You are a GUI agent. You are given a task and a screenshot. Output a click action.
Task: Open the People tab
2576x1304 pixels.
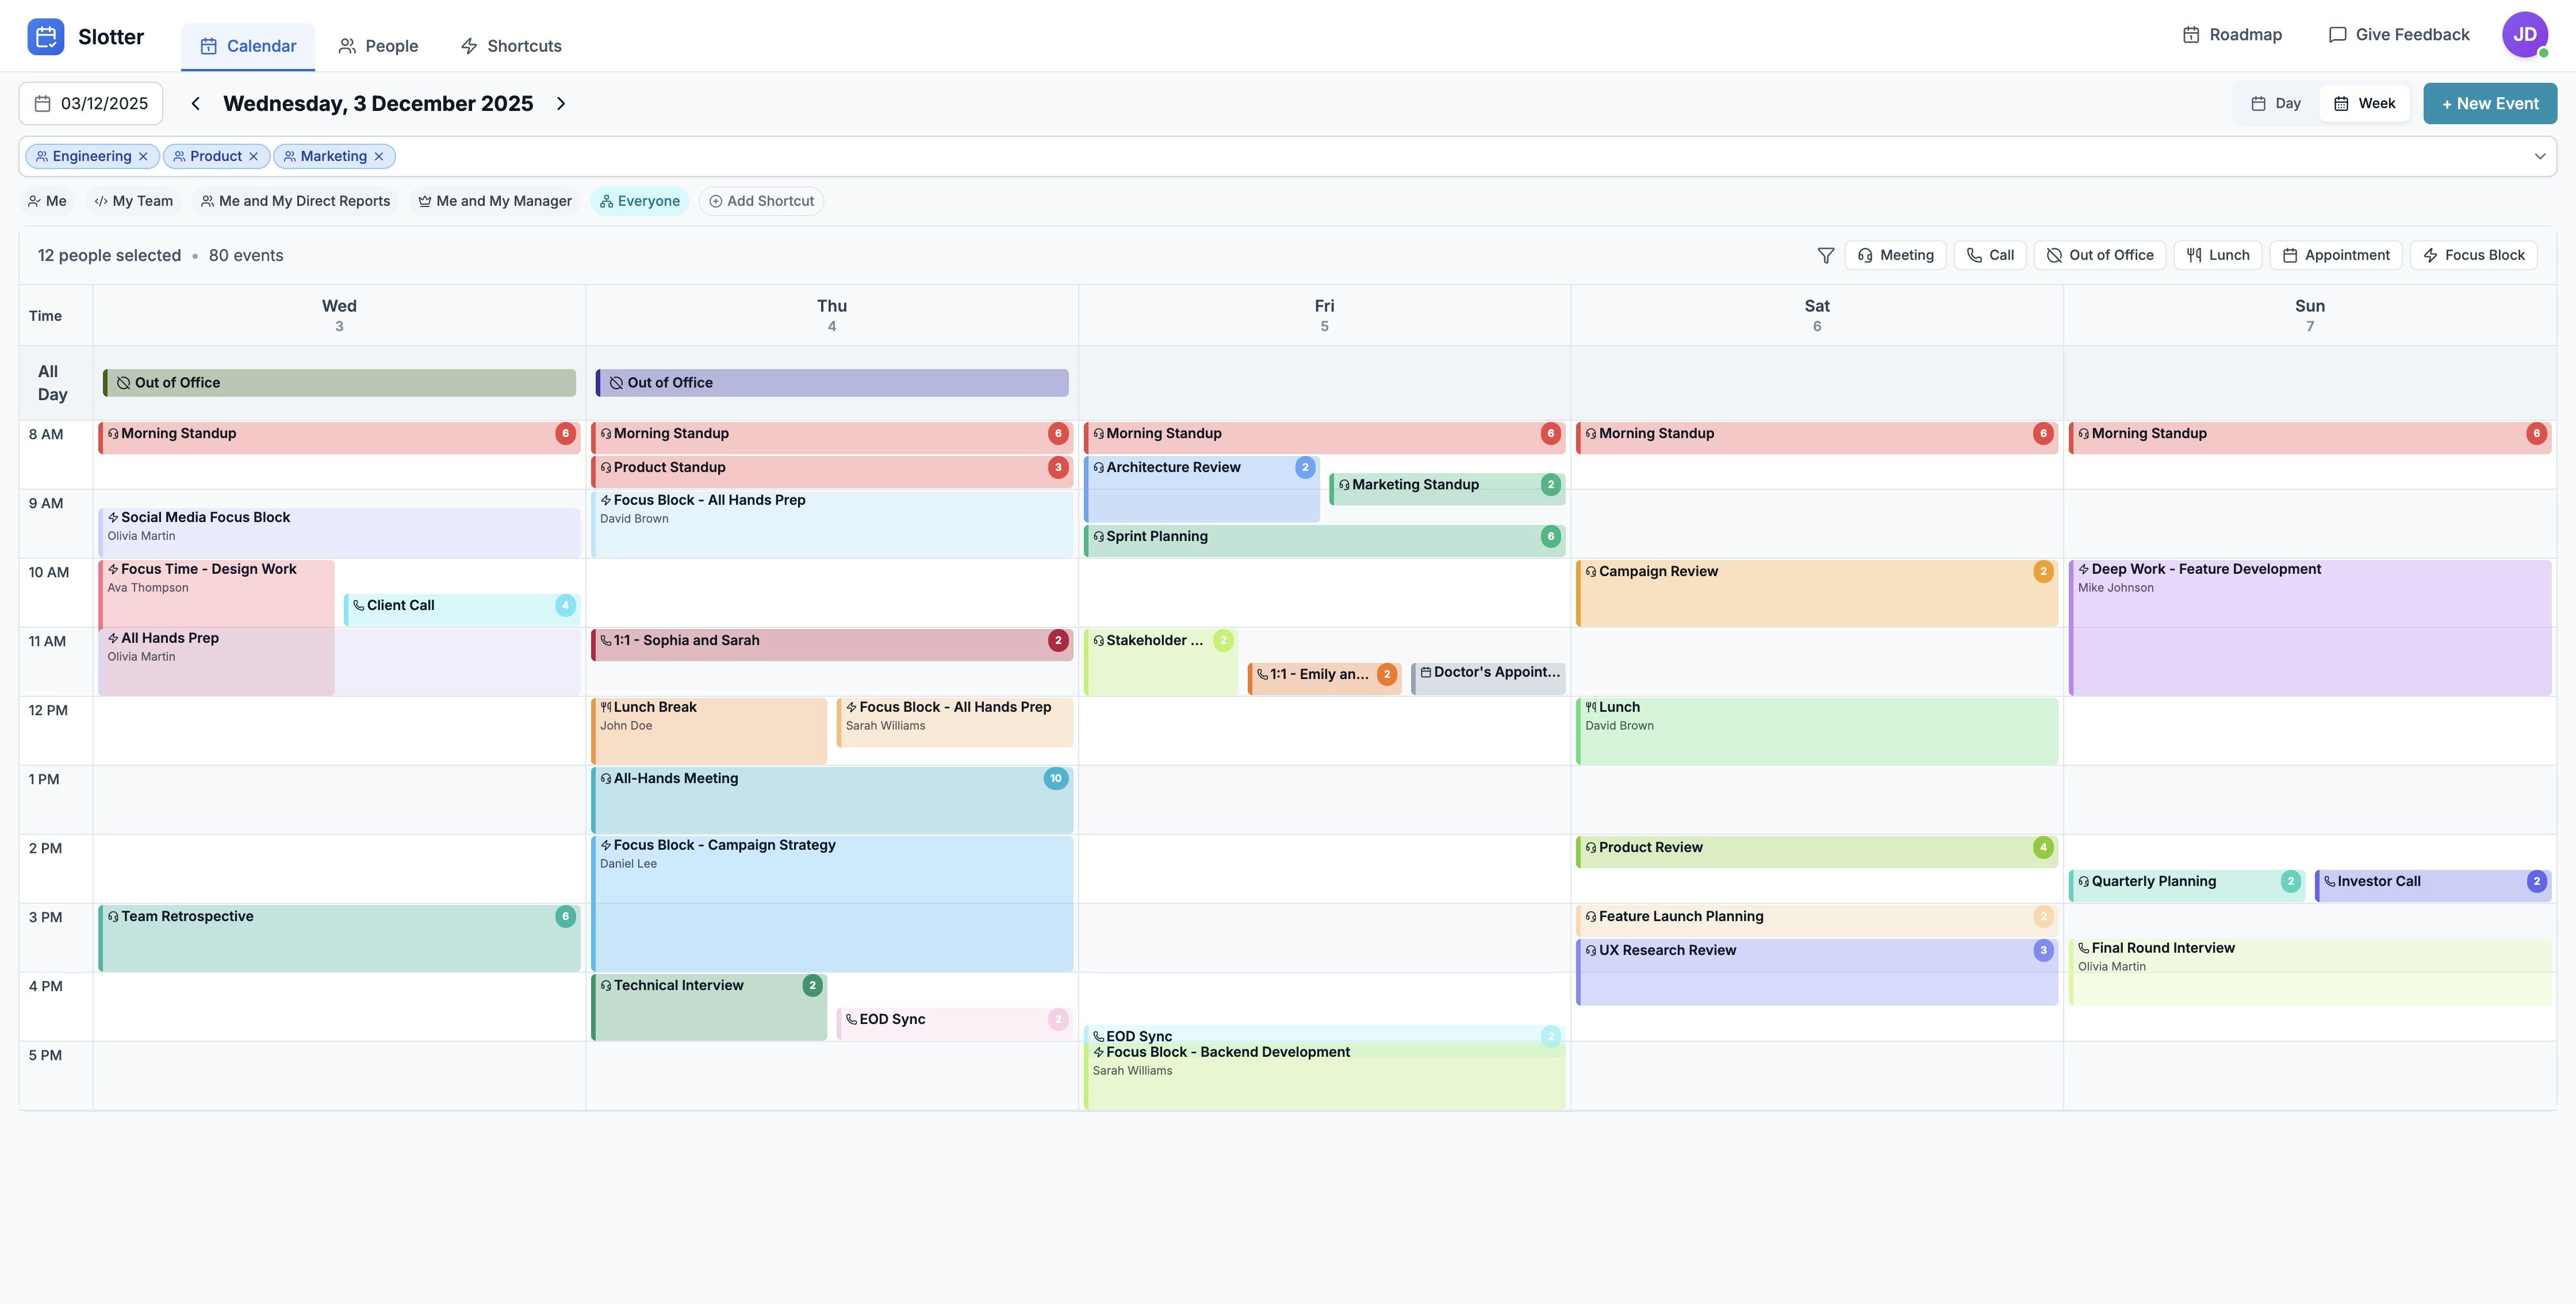(378, 46)
